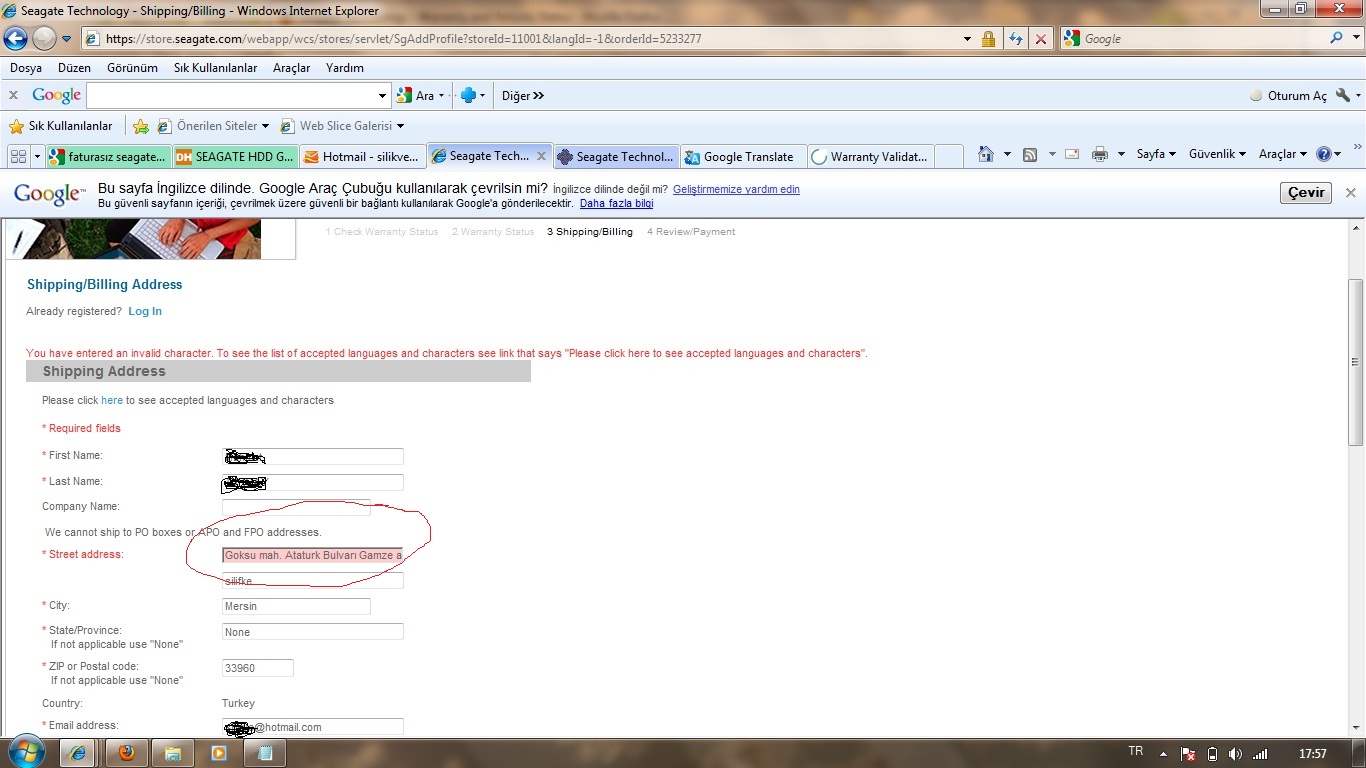
Task: Close the Google translate bar X
Action: (1350, 193)
